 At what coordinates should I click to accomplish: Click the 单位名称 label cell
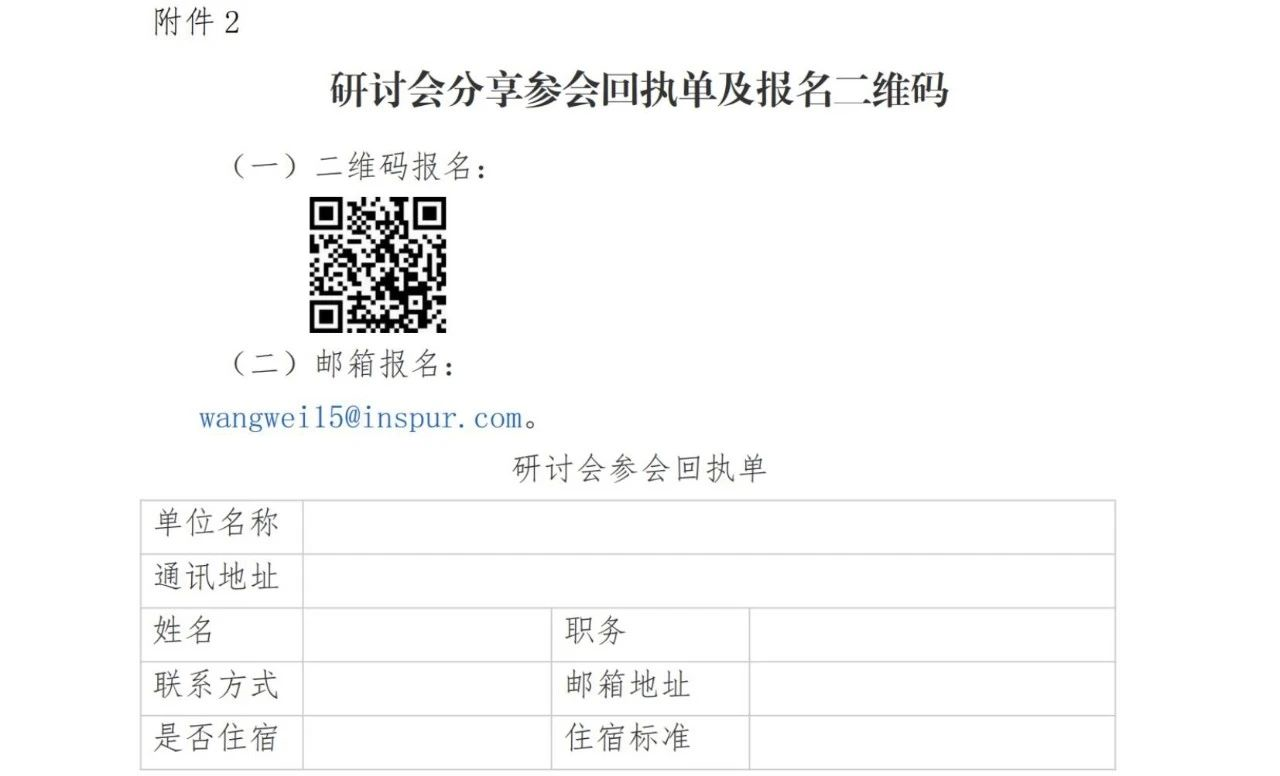[x=222, y=527]
